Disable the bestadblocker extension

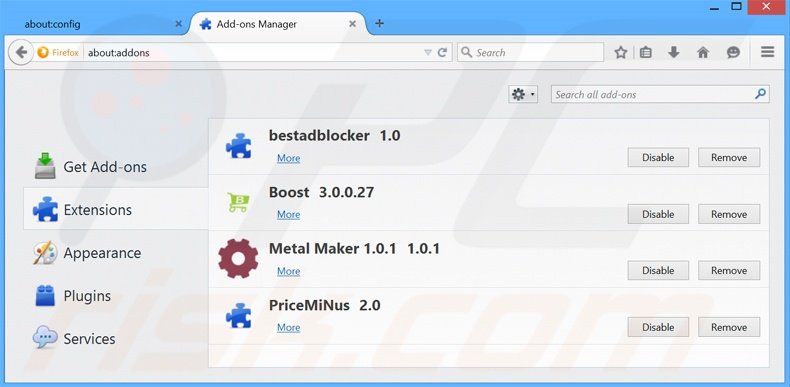pyautogui.click(x=658, y=158)
